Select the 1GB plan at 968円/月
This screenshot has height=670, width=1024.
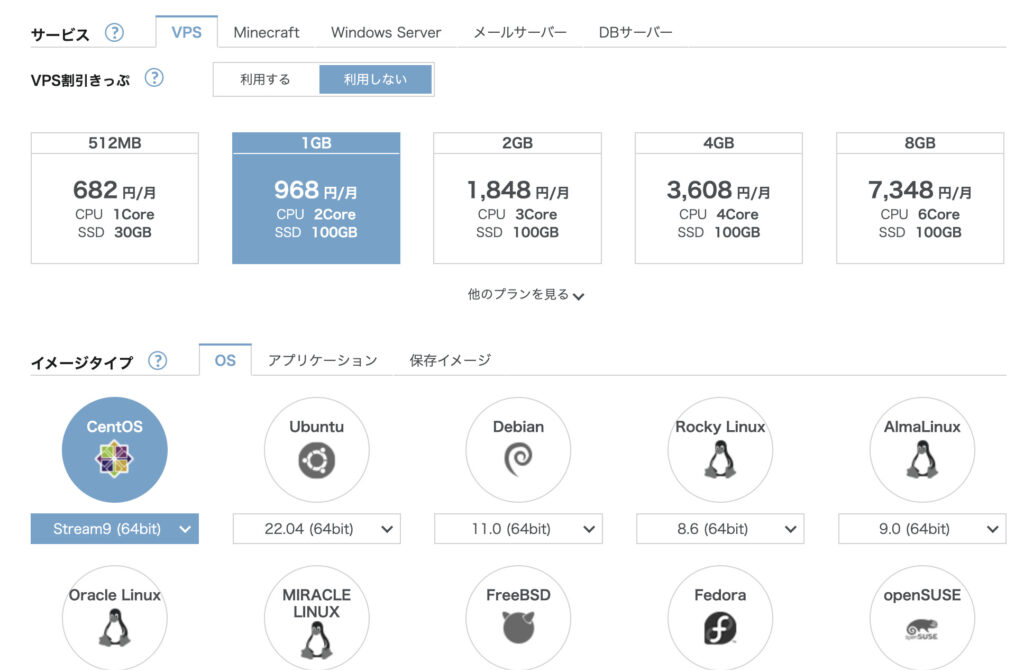click(316, 198)
